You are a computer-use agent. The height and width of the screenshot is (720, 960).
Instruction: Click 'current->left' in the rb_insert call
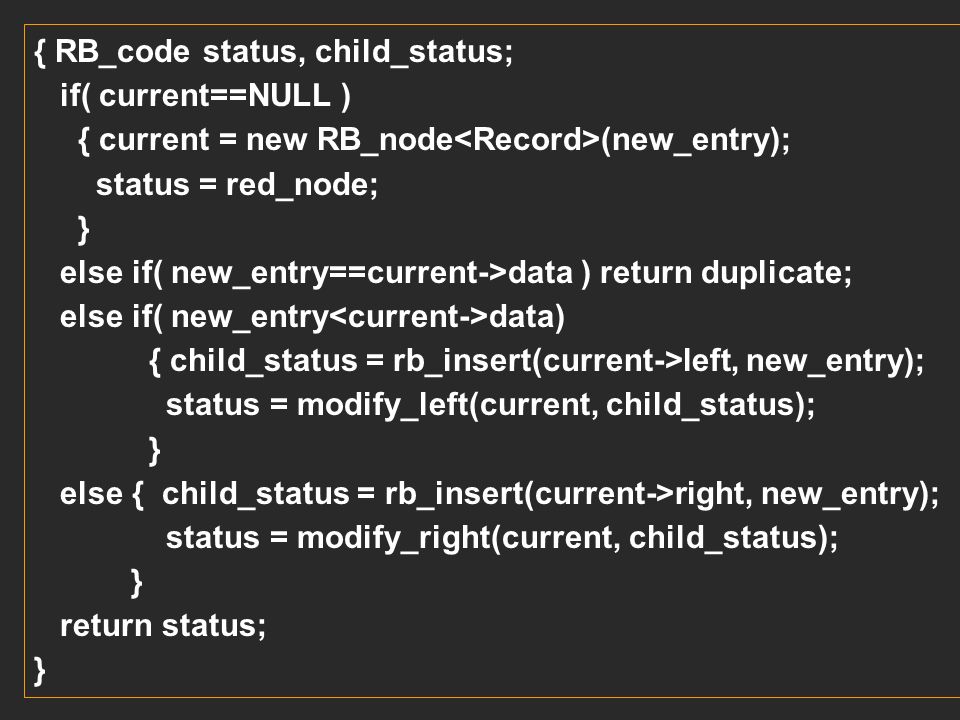[636, 361]
